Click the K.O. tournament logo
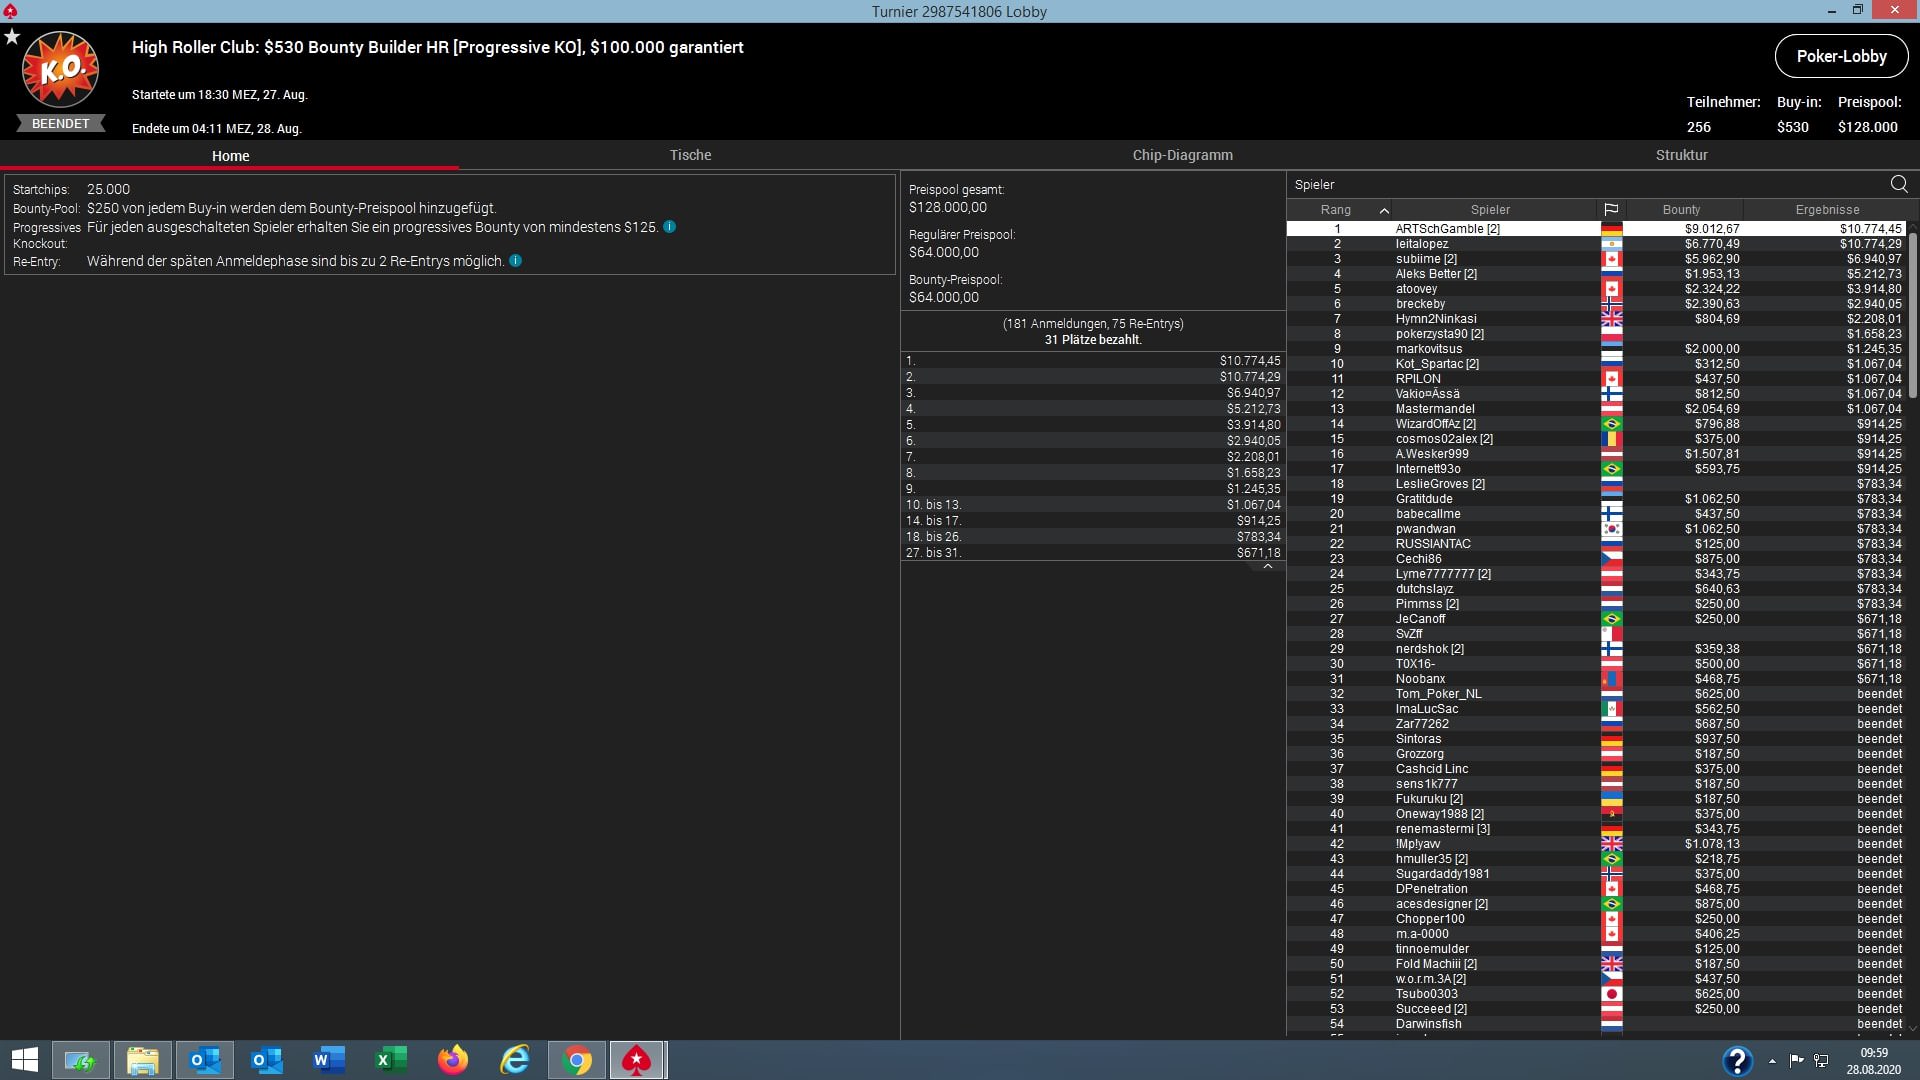This screenshot has width=1920, height=1080. [x=60, y=70]
